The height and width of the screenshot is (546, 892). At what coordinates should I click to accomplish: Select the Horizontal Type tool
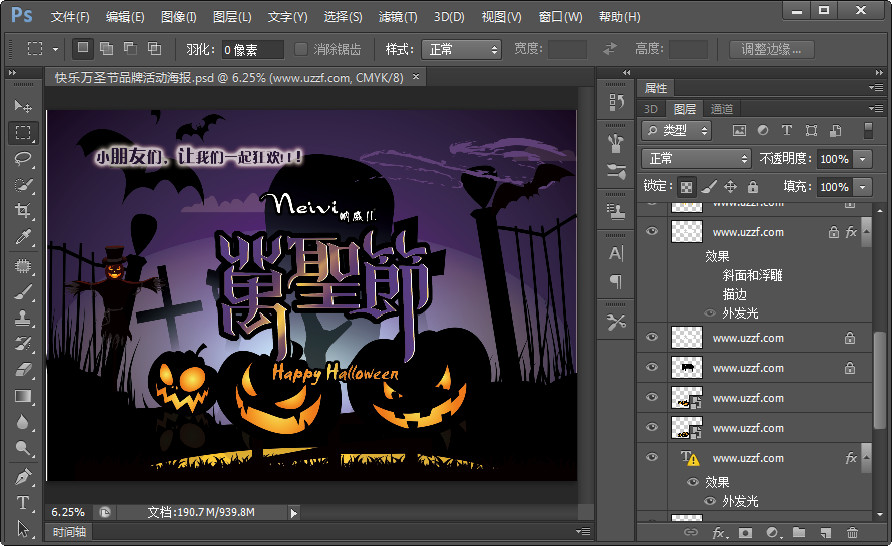pyautogui.click(x=22, y=502)
